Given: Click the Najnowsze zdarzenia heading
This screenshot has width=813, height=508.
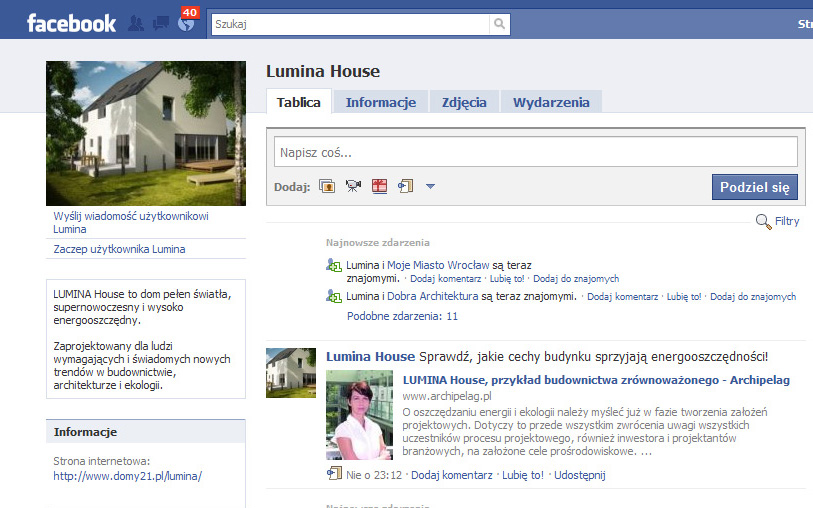Looking at the screenshot, I should point(377,243).
